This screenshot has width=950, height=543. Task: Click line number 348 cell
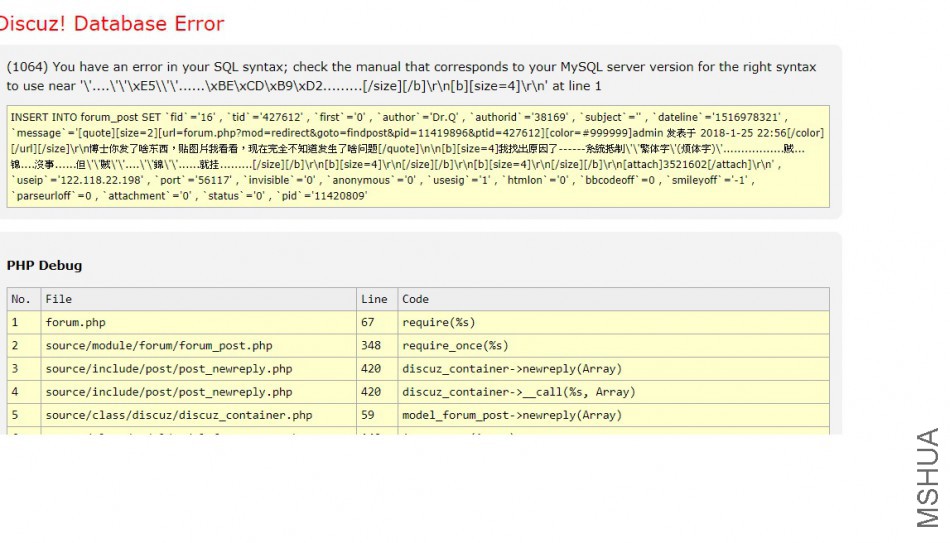(371, 346)
